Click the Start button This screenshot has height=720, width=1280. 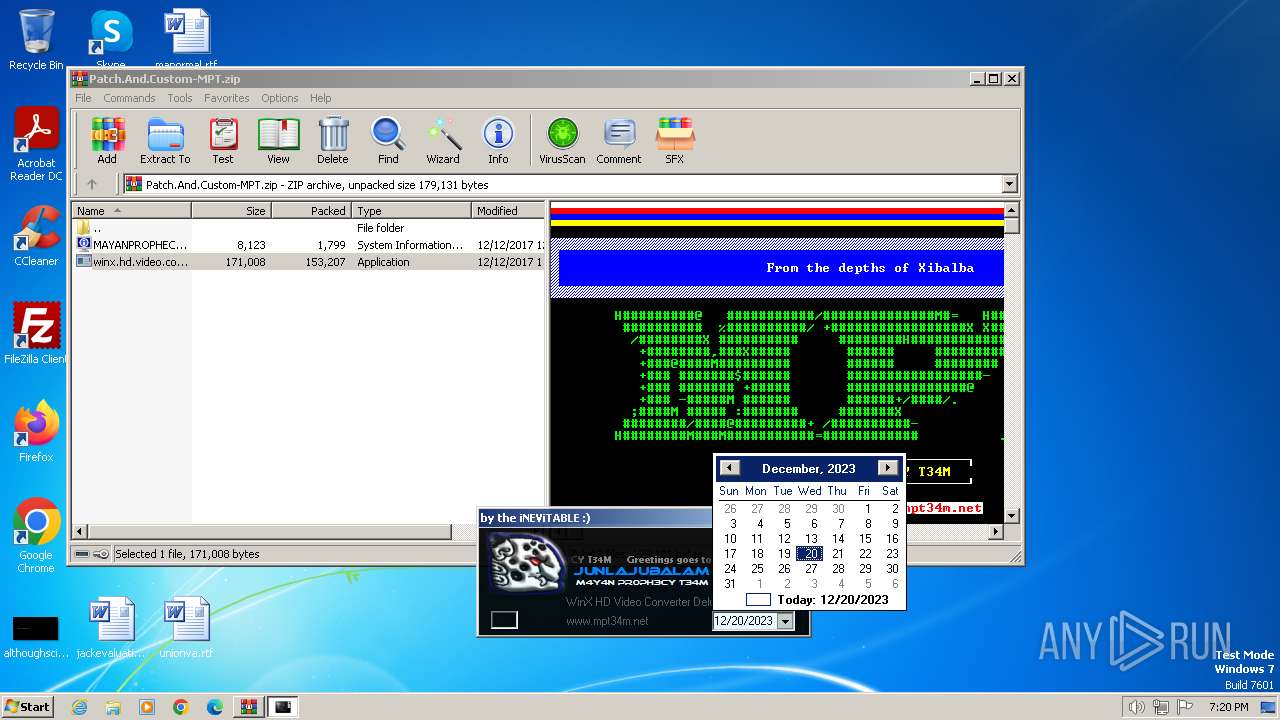pos(27,707)
